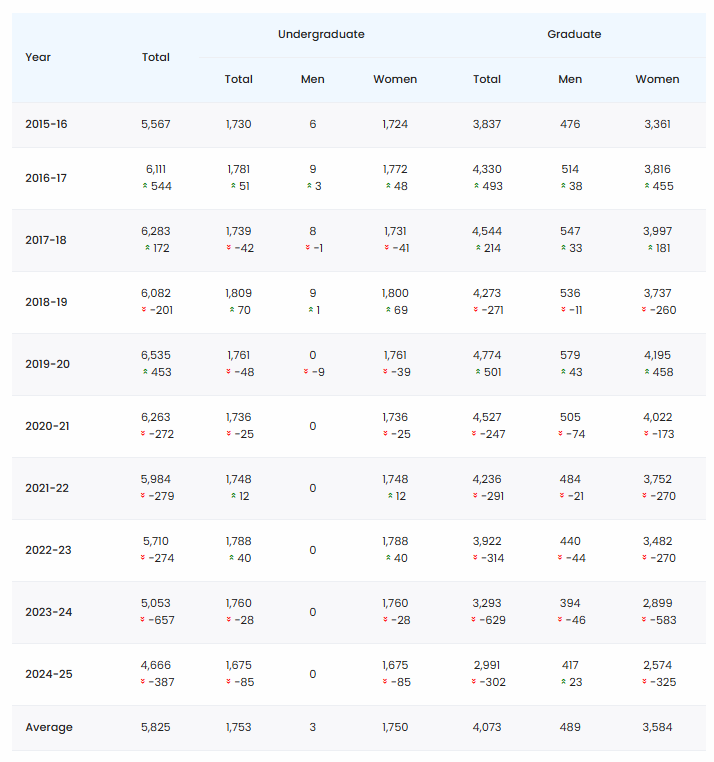Click red down arrow beside -657
The image size is (714, 762).
pos(142,620)
